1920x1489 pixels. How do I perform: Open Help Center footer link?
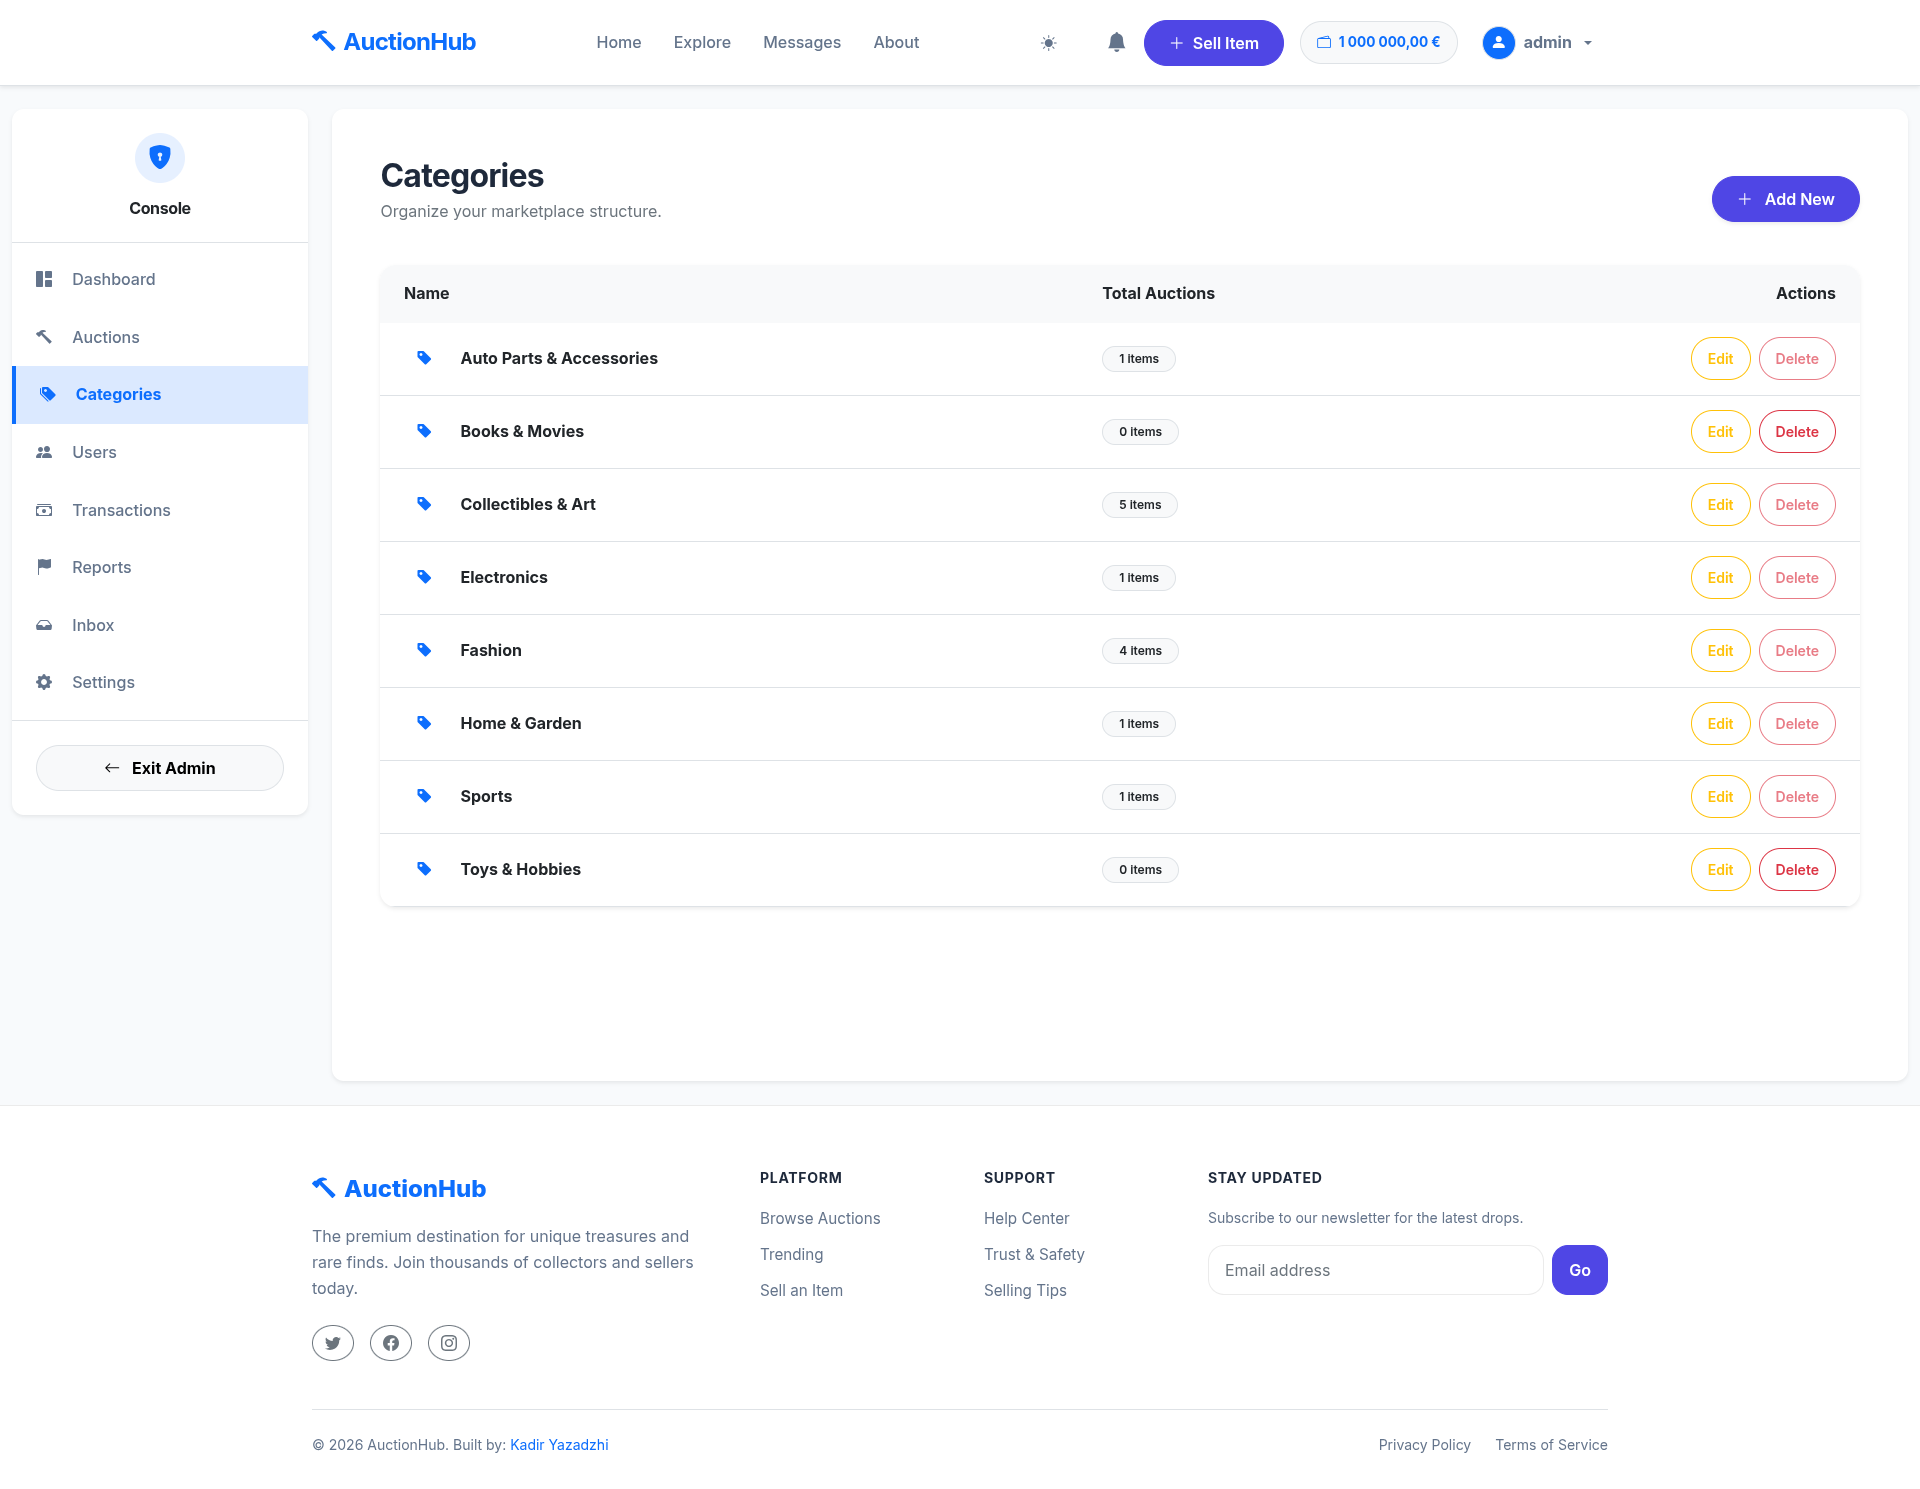pos(1026,1218)
